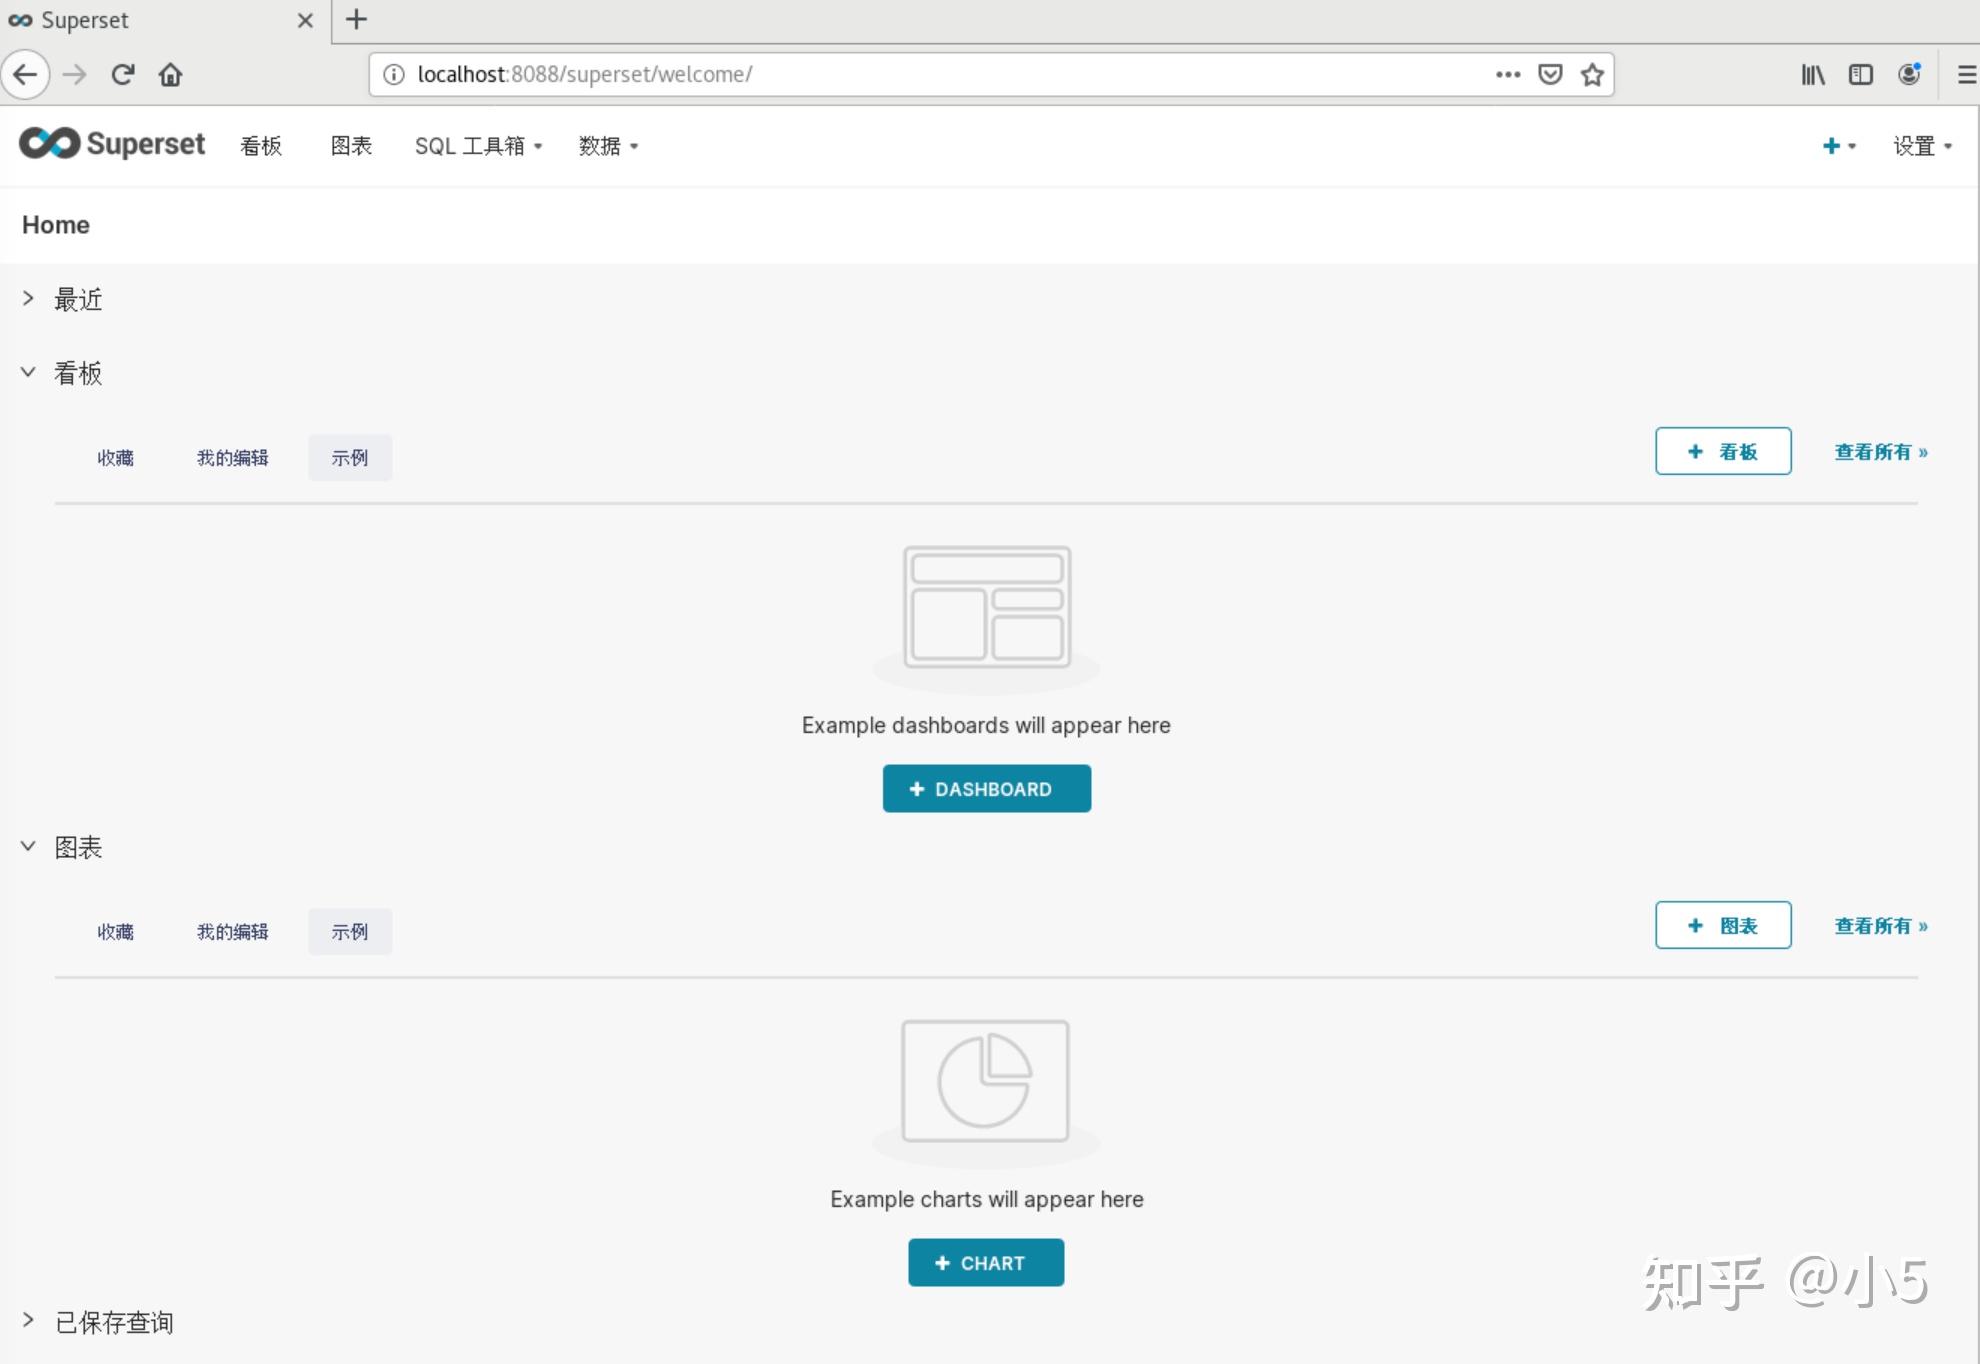Open the page actions three-dots icon
Screen dimensions: 1980x1364
(1508, 74)
